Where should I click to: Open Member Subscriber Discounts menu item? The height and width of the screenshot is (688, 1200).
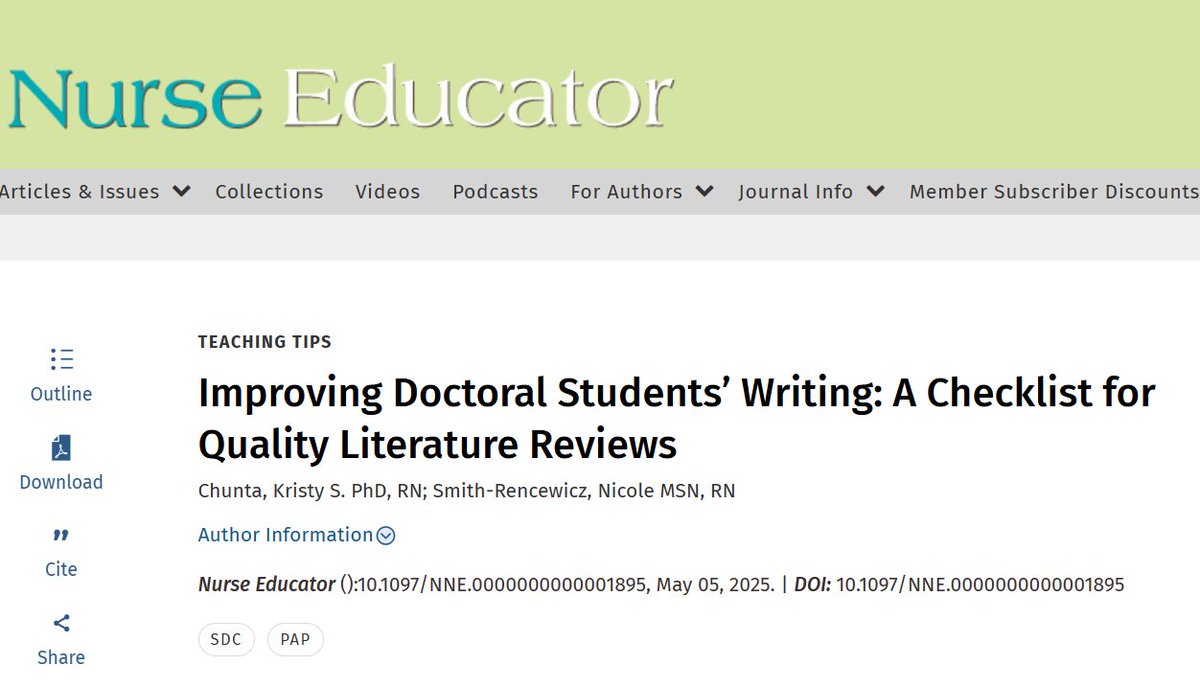1054,191
